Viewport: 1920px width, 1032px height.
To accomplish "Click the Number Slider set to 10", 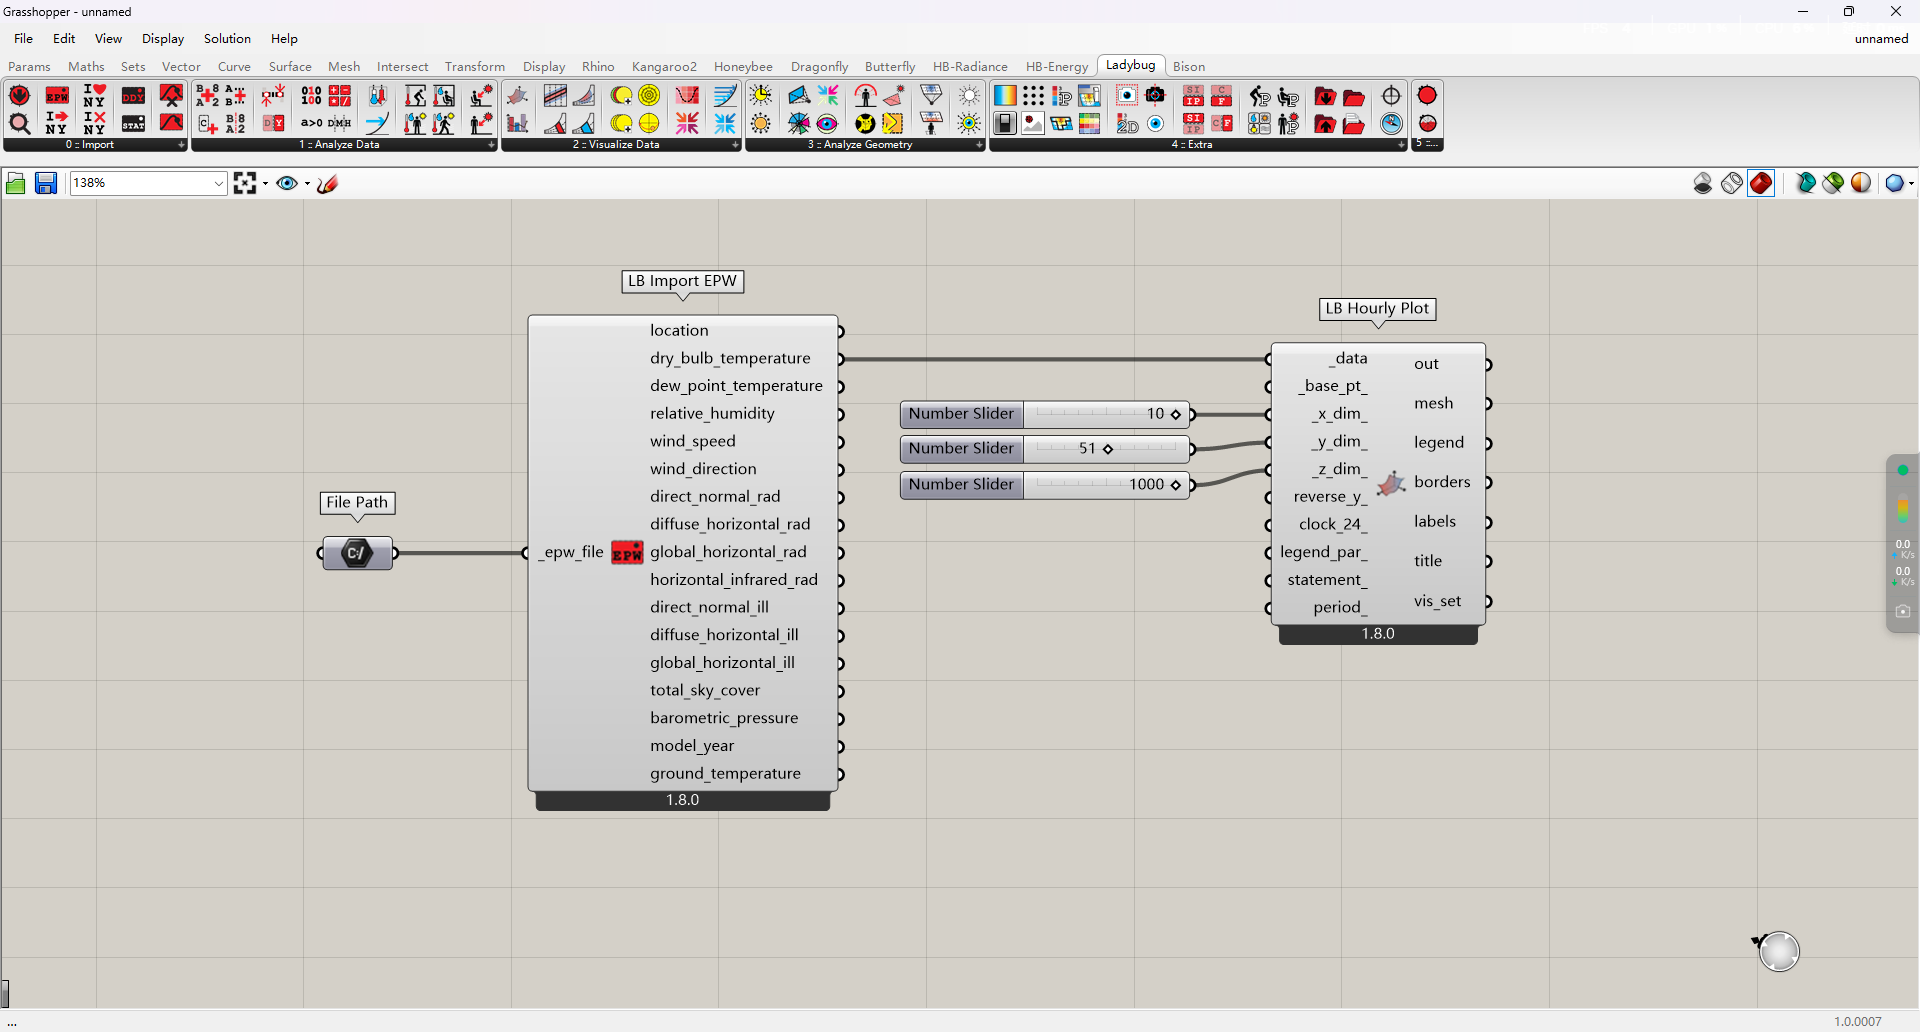I will pyautogui.click(x=1045, y=414).
